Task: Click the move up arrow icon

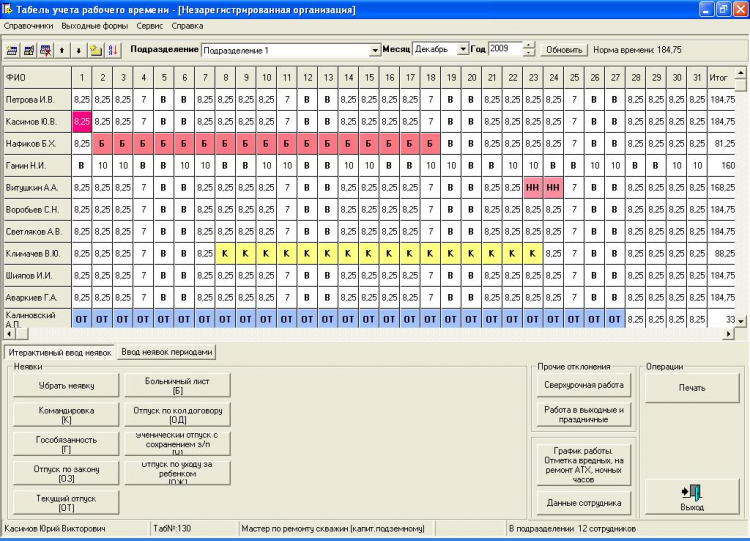Action: click(62, 49)
